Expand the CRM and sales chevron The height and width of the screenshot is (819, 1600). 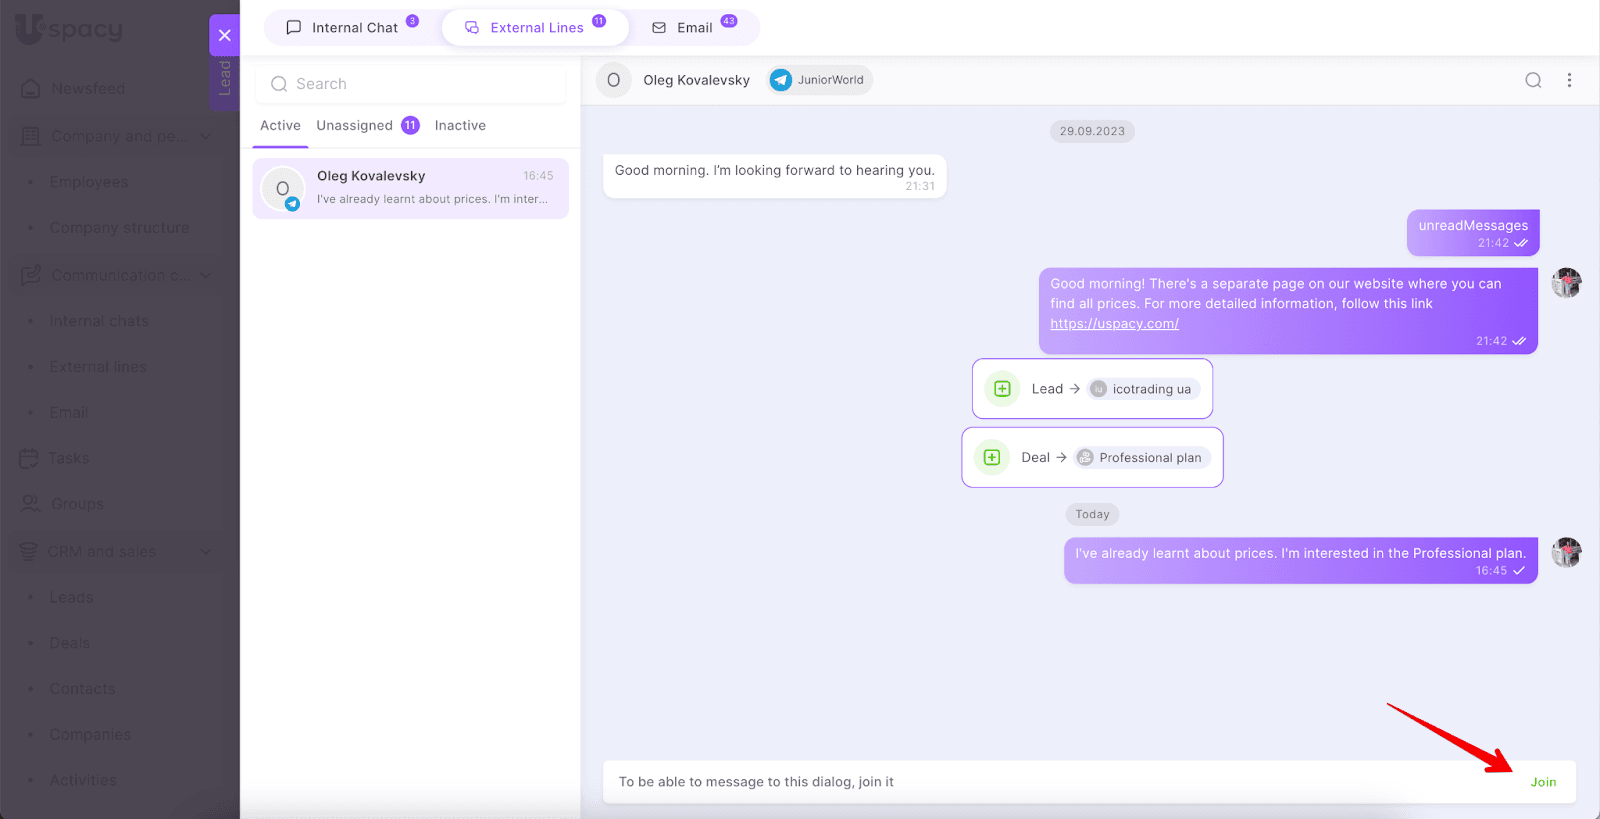[205, 551]
